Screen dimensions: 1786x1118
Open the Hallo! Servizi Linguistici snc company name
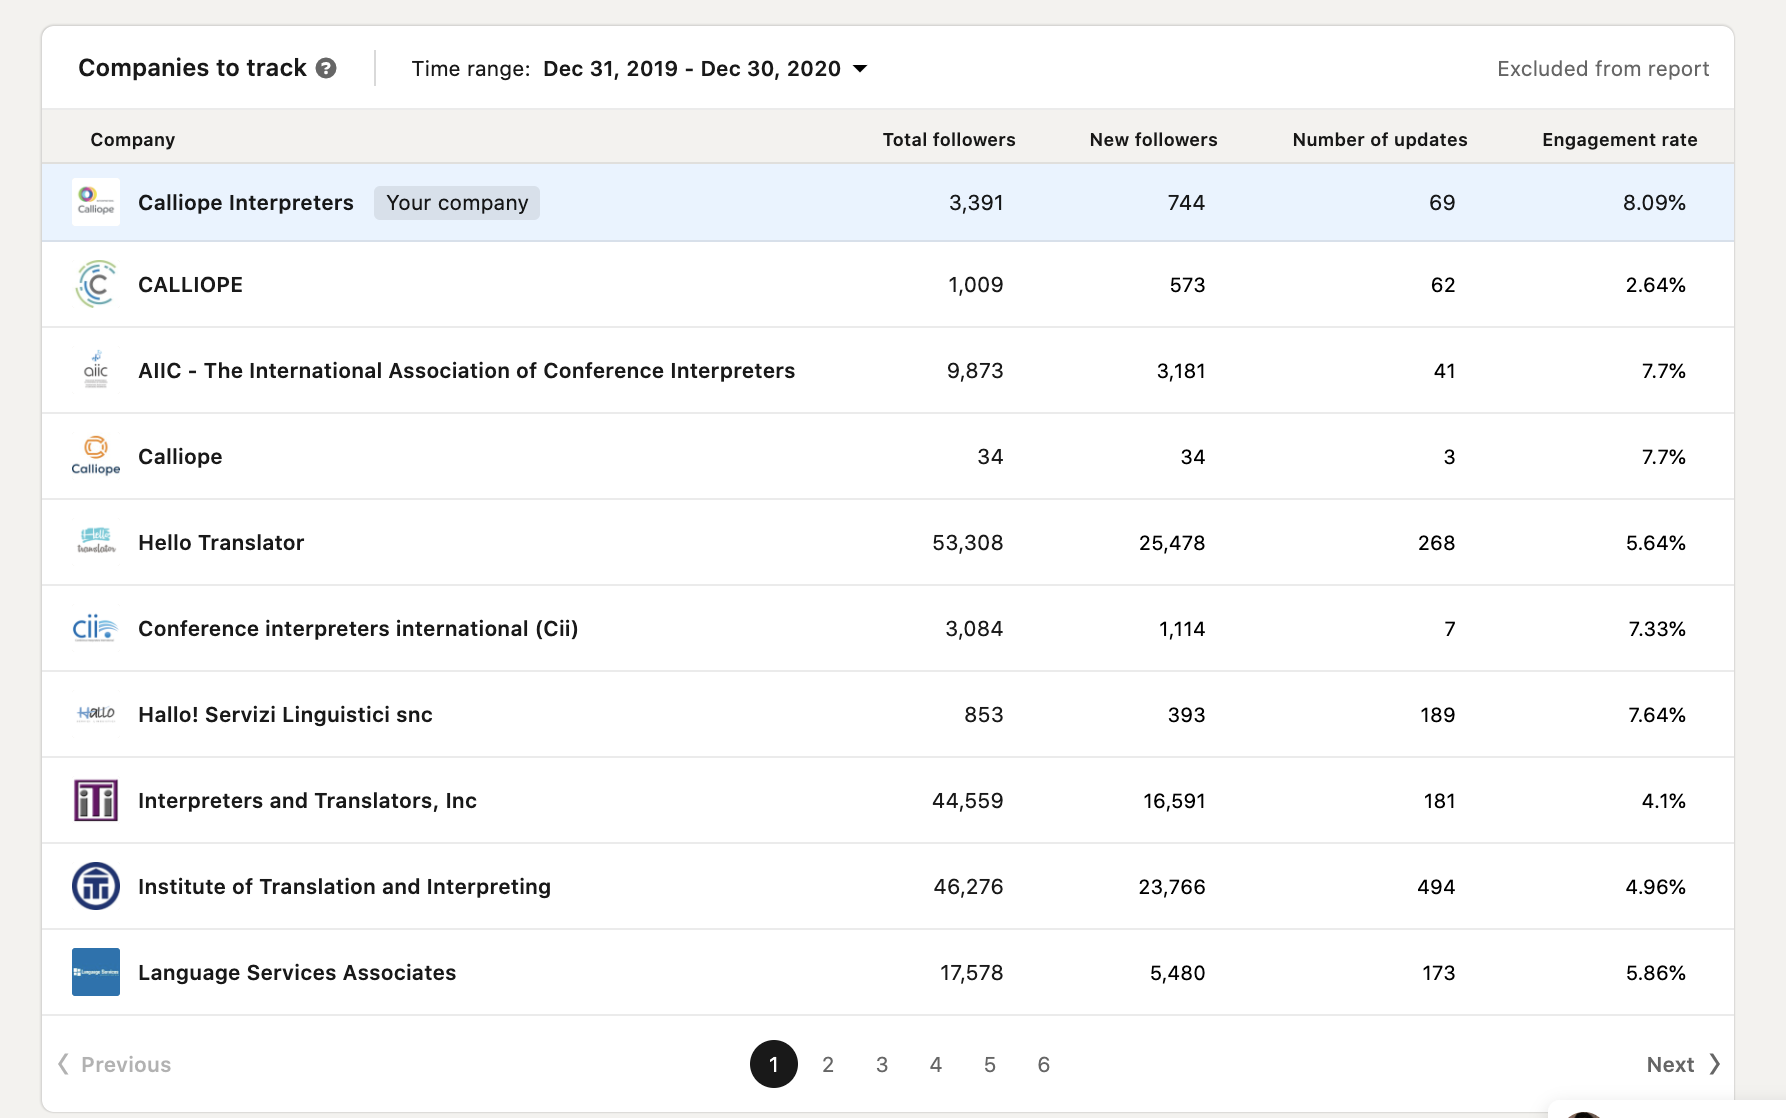(285, 714)
